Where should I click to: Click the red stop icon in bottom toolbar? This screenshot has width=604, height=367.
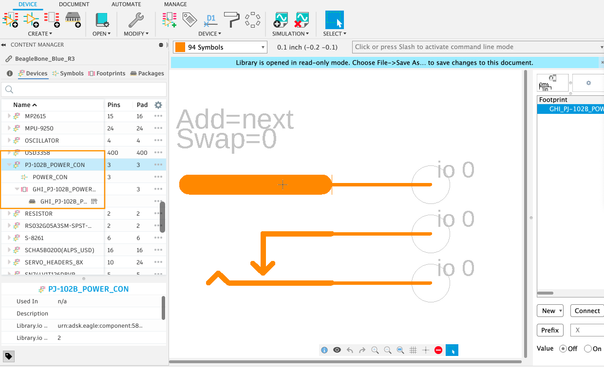tap(438, 350)
